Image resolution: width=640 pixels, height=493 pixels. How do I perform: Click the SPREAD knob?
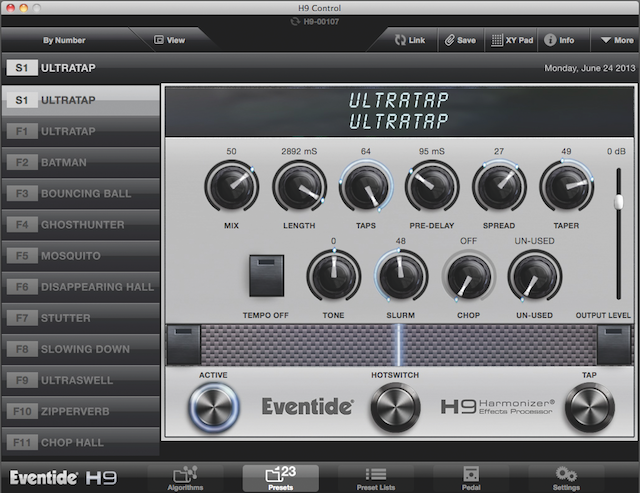(499, 187)
